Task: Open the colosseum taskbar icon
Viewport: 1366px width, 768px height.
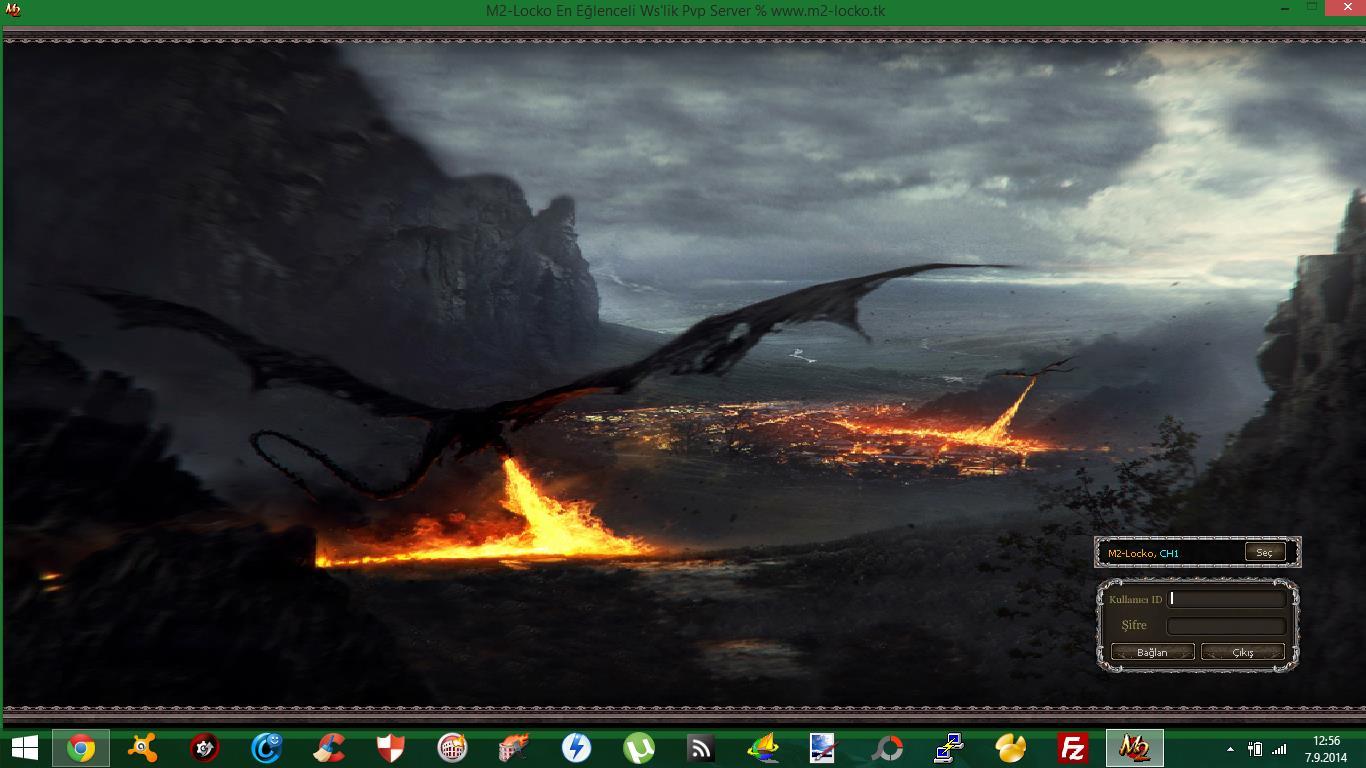Action: tap(452, 748)
